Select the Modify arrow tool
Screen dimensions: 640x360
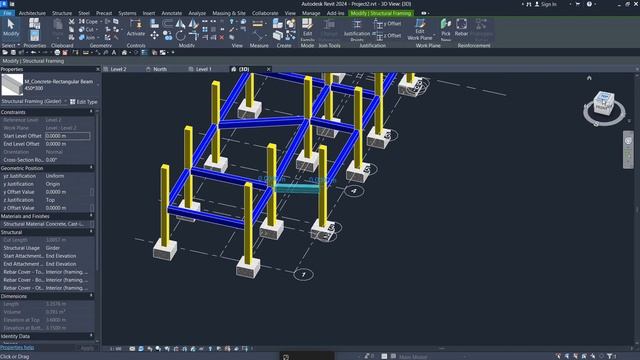click(x=11, y=28)
